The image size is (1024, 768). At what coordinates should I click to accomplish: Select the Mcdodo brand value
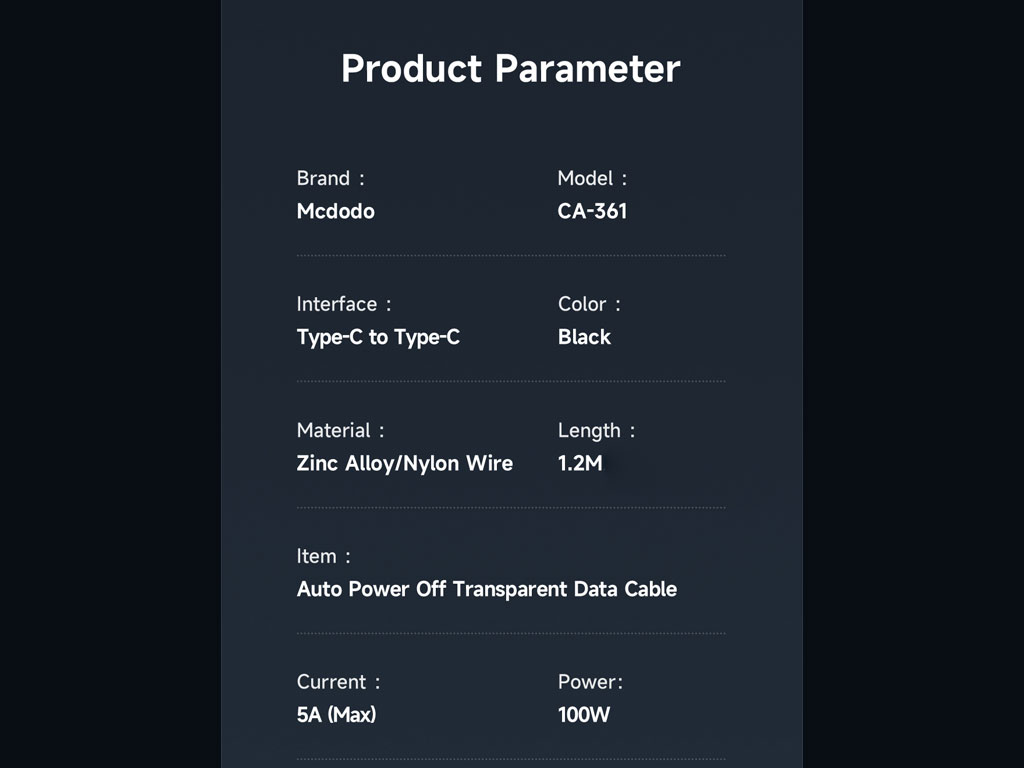tap(336, 211)
